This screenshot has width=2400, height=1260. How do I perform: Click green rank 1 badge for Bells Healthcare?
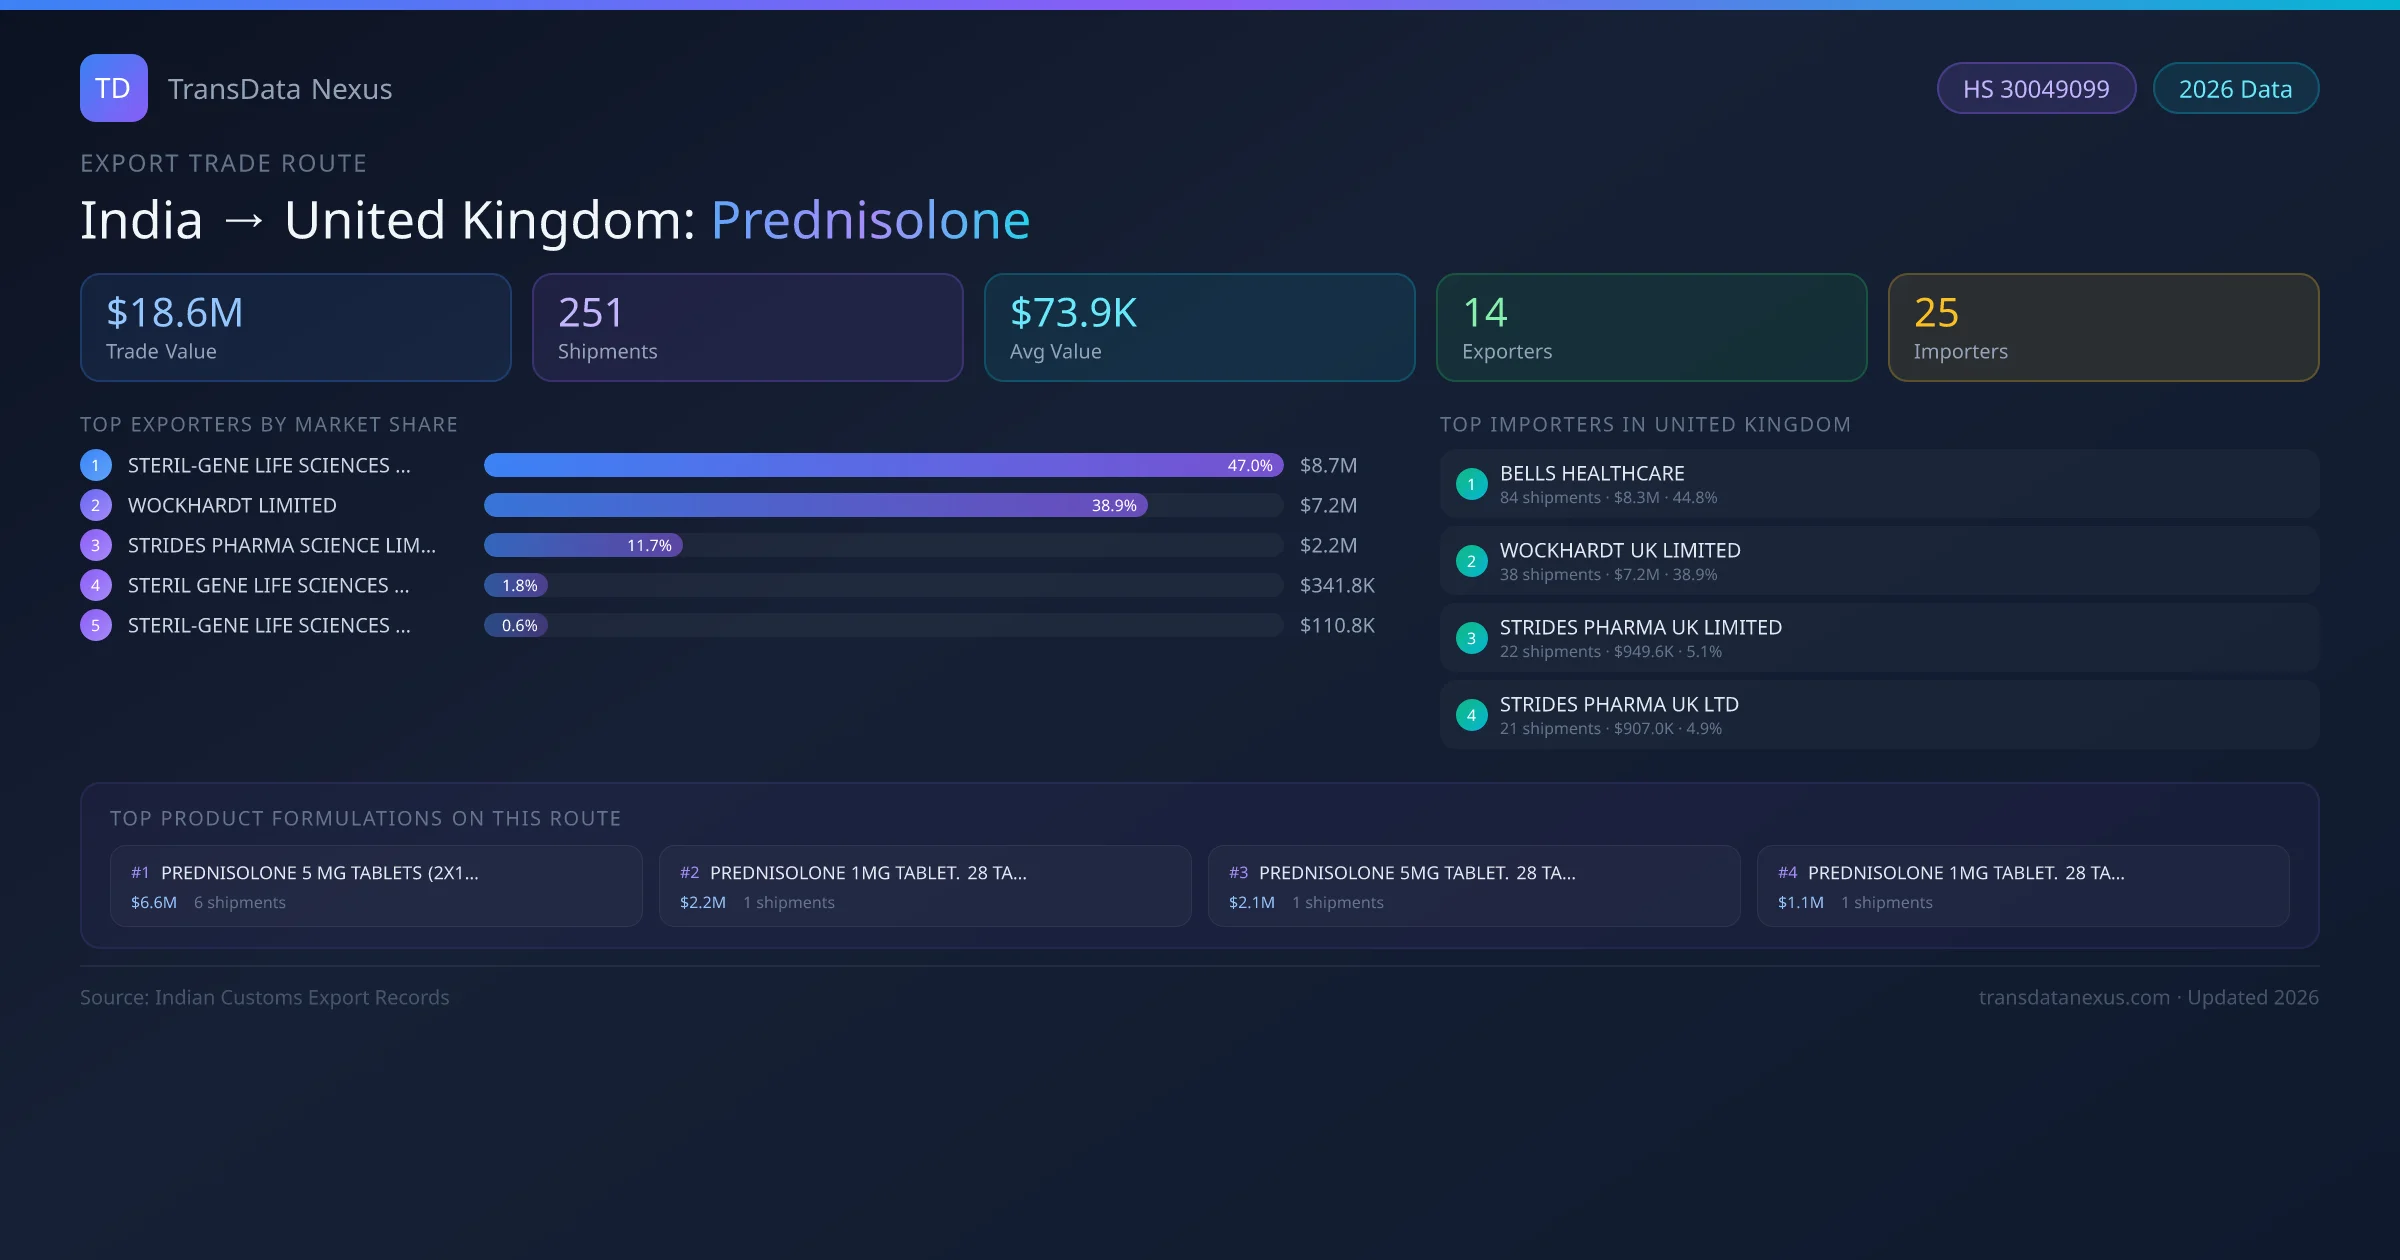(x=1471, y=484)
